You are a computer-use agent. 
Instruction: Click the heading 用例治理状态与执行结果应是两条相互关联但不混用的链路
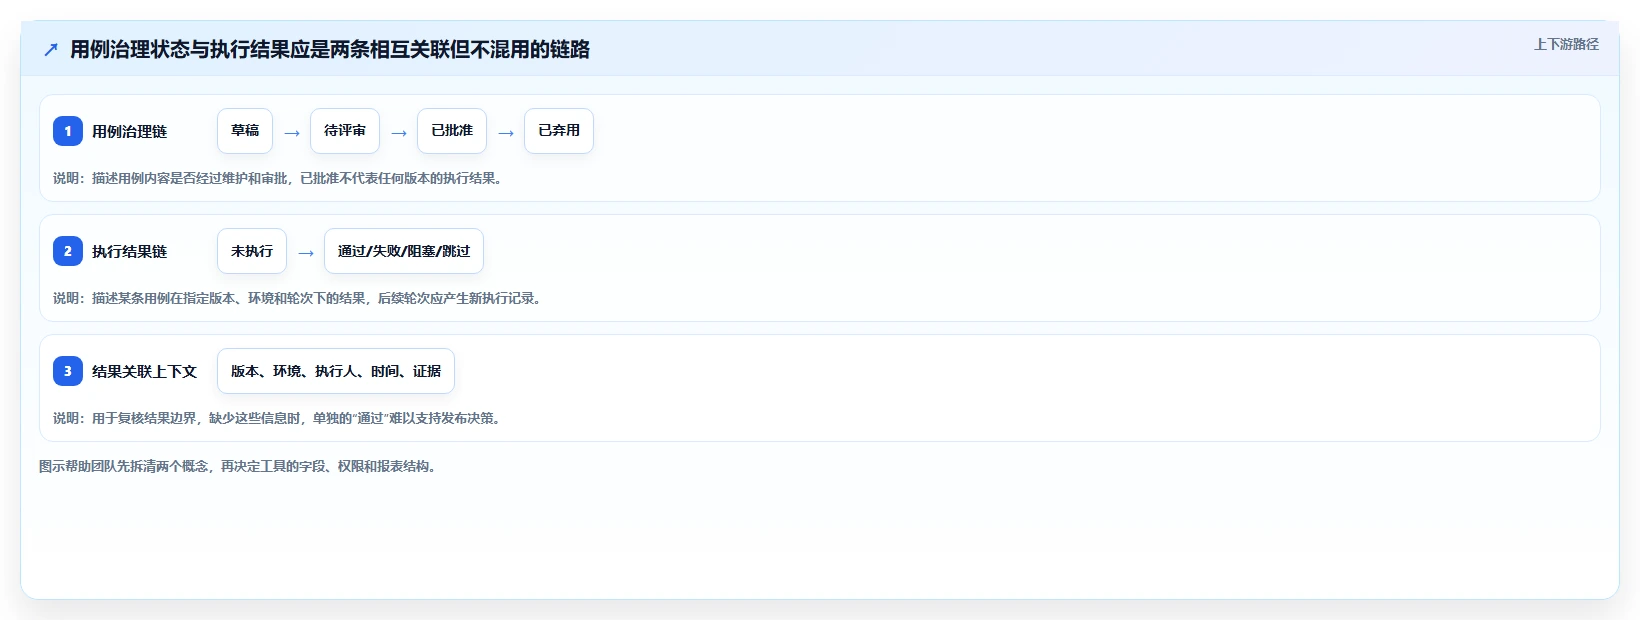pos(330,49)
